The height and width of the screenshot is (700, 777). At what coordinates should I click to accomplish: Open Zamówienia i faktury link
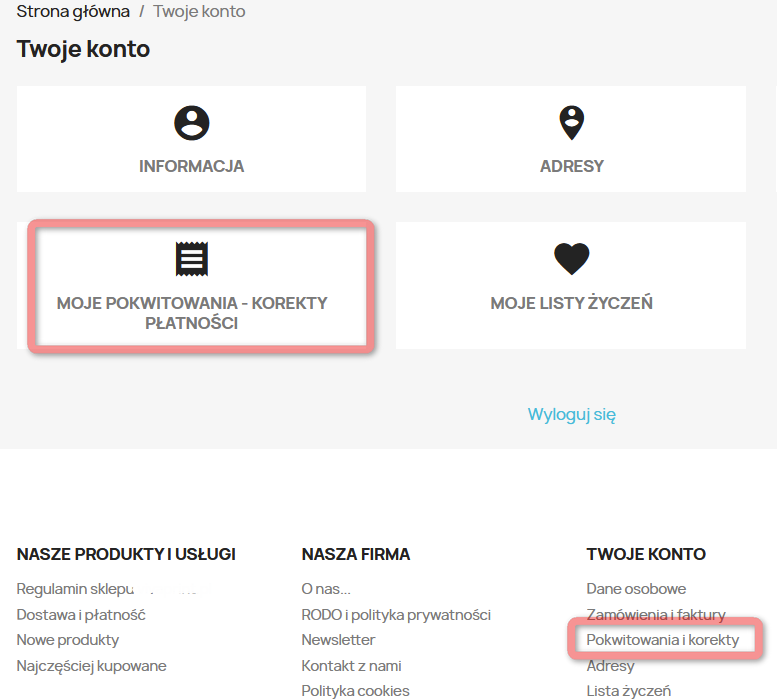click(x=656, y=614)
